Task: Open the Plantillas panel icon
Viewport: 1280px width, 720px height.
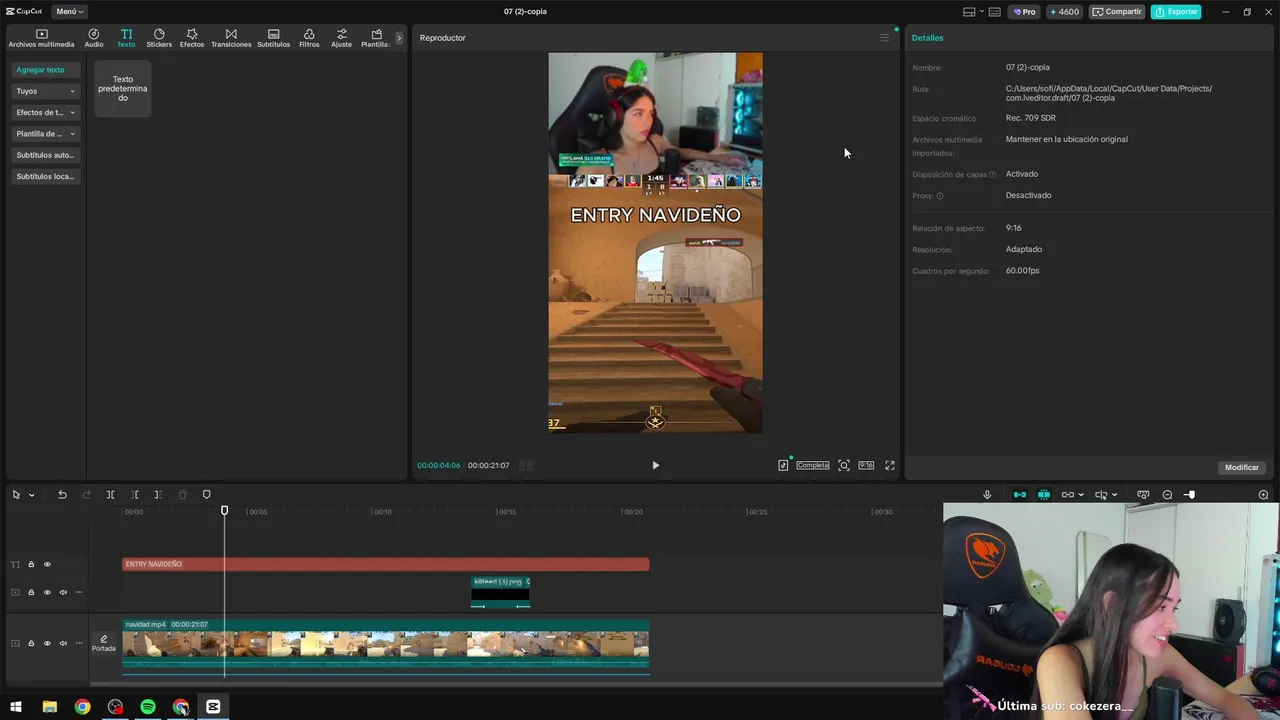Action: tap(376, 38)
